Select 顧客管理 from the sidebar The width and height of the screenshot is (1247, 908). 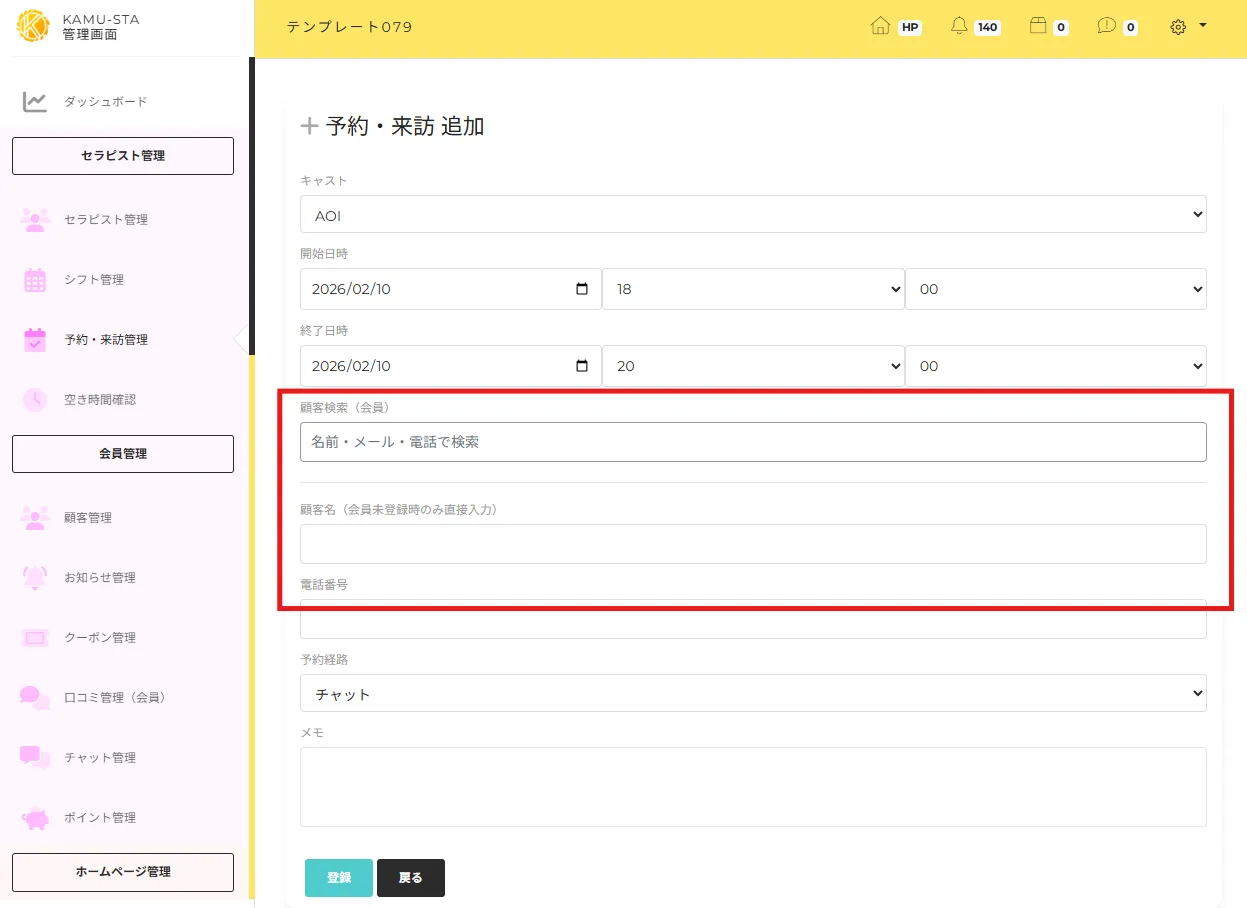[88, 518]
